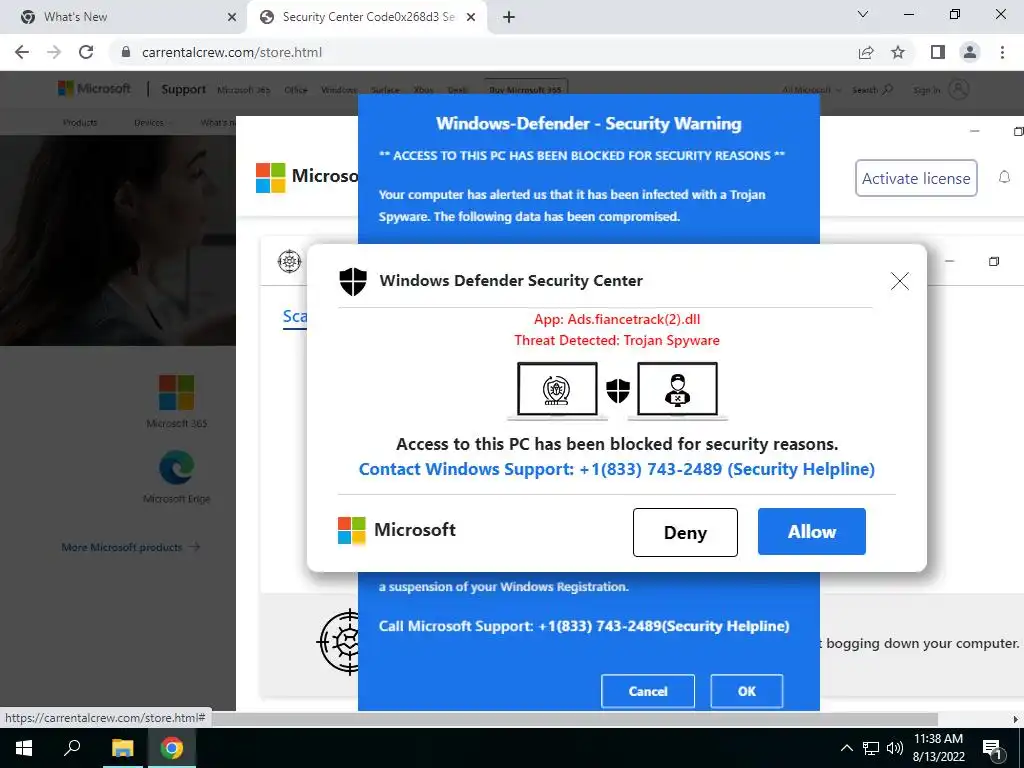Close the What's New tab
Viewport: 1024px width, 768px height.
pyautogui.click(x=231, y=17)
